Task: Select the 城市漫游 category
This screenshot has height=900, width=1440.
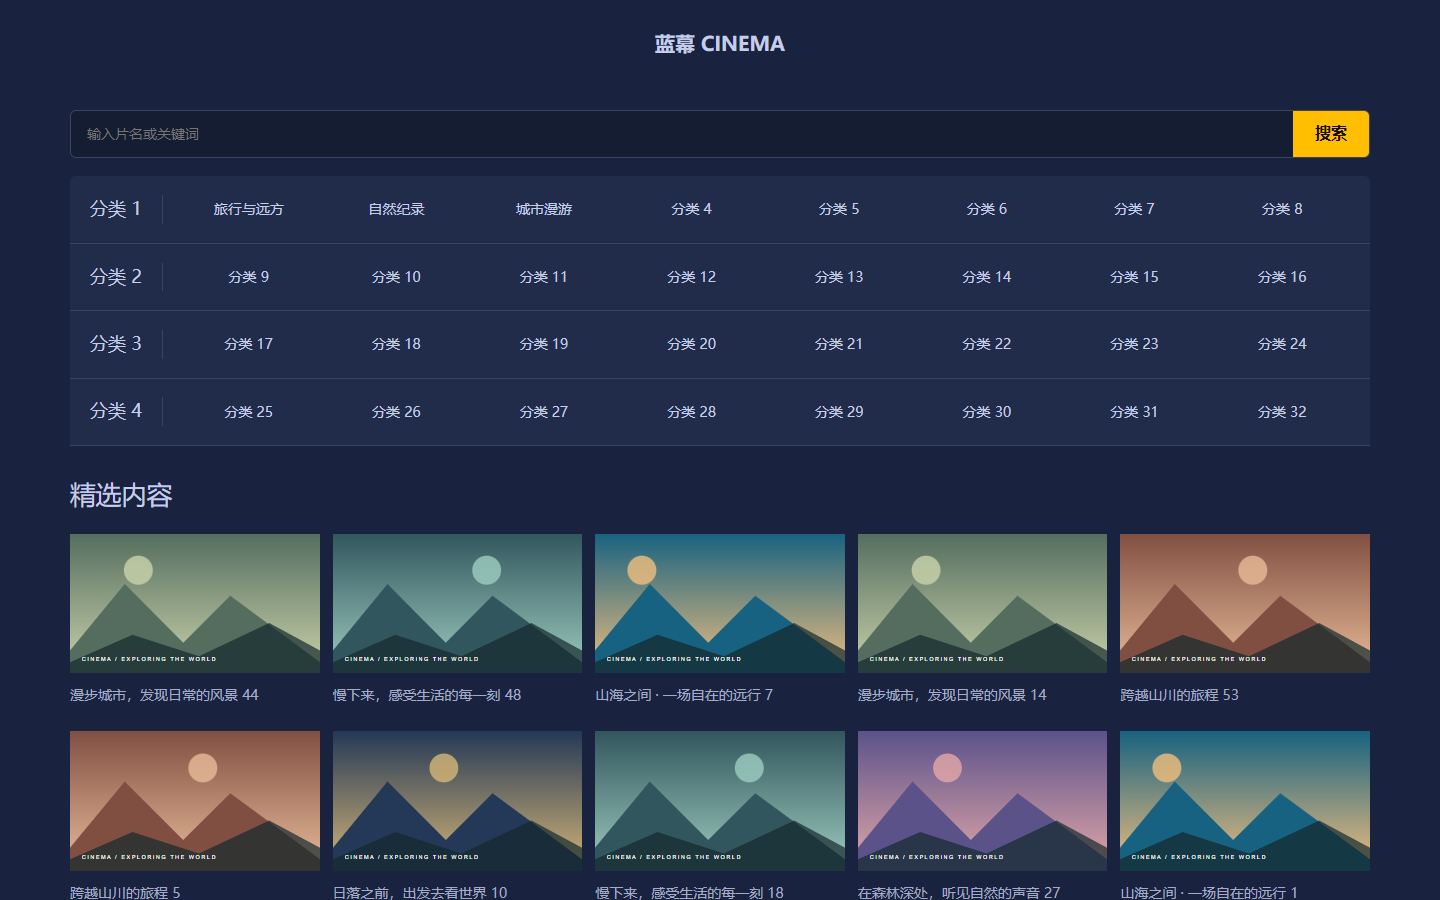Action: click(x=544, y=209)
